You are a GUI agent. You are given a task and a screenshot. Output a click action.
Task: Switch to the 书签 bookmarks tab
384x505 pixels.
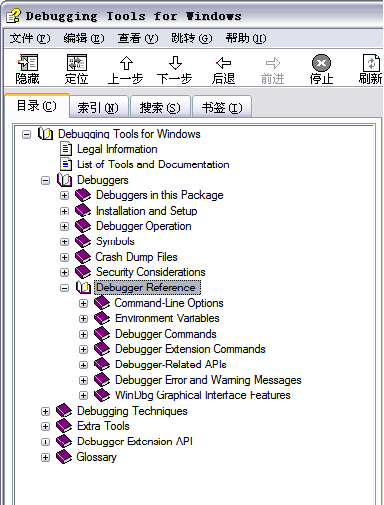222,107
